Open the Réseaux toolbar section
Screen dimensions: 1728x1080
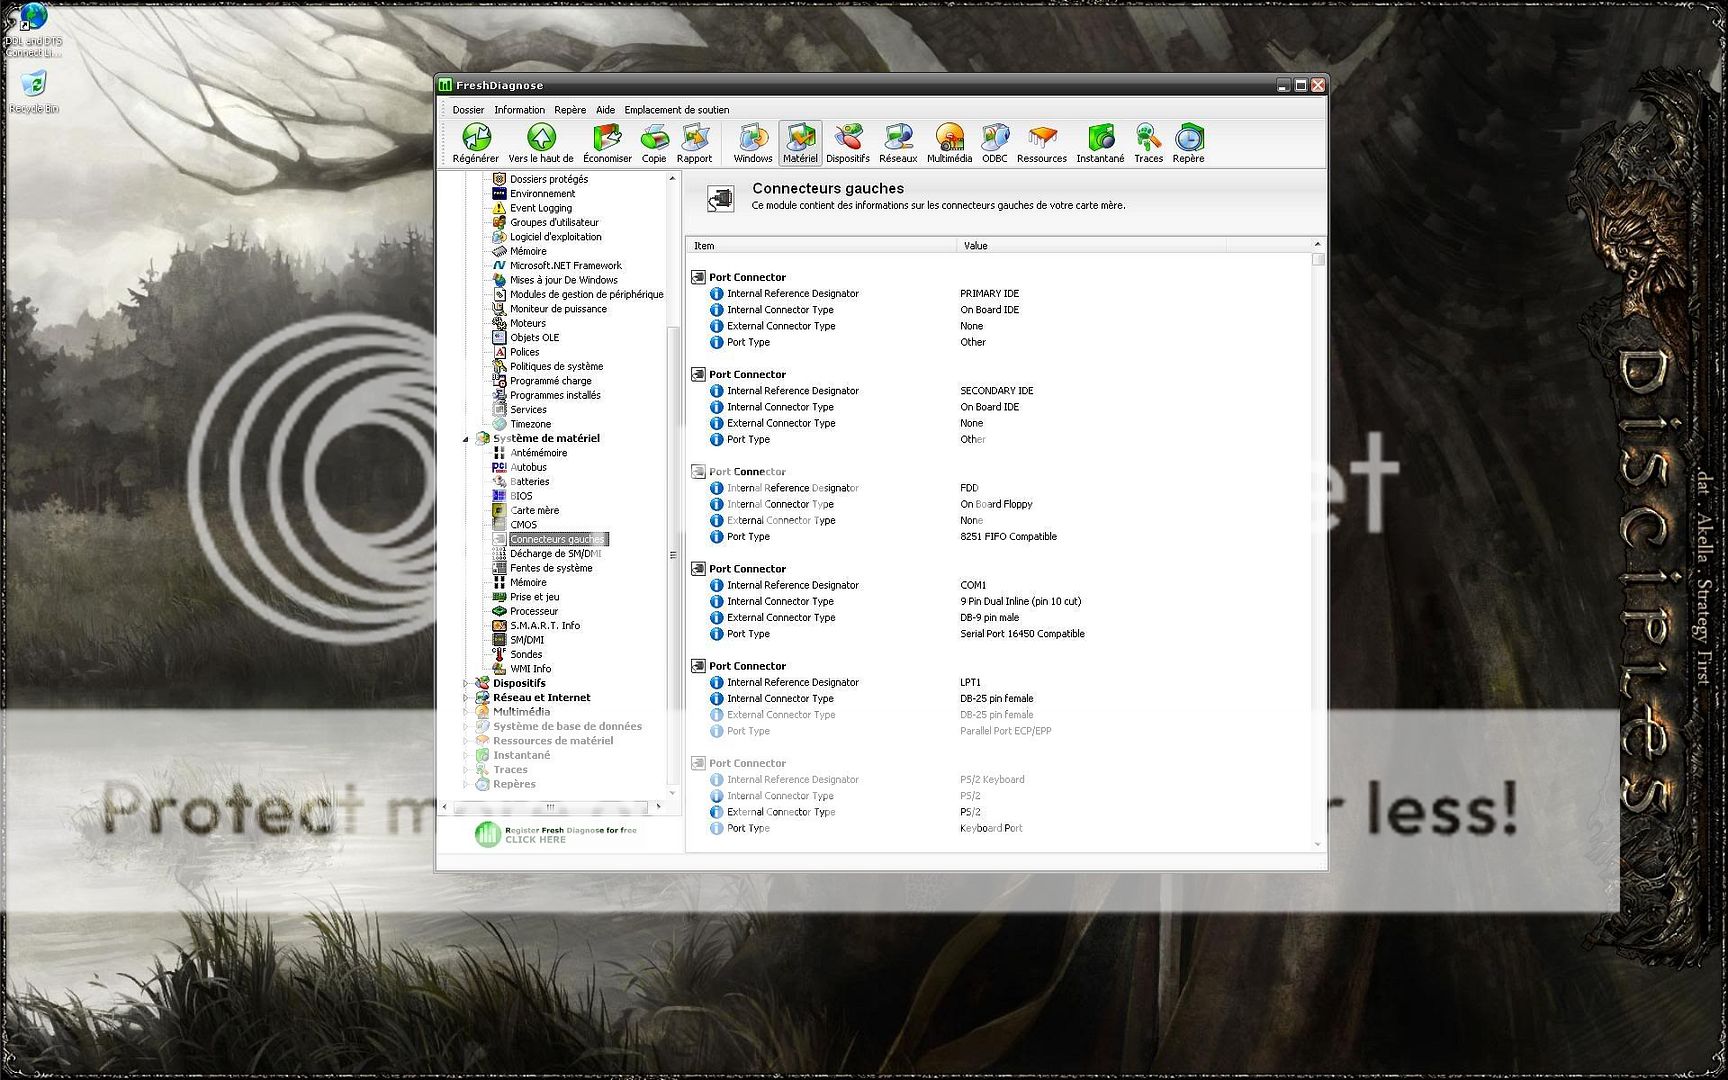(898, 142)
